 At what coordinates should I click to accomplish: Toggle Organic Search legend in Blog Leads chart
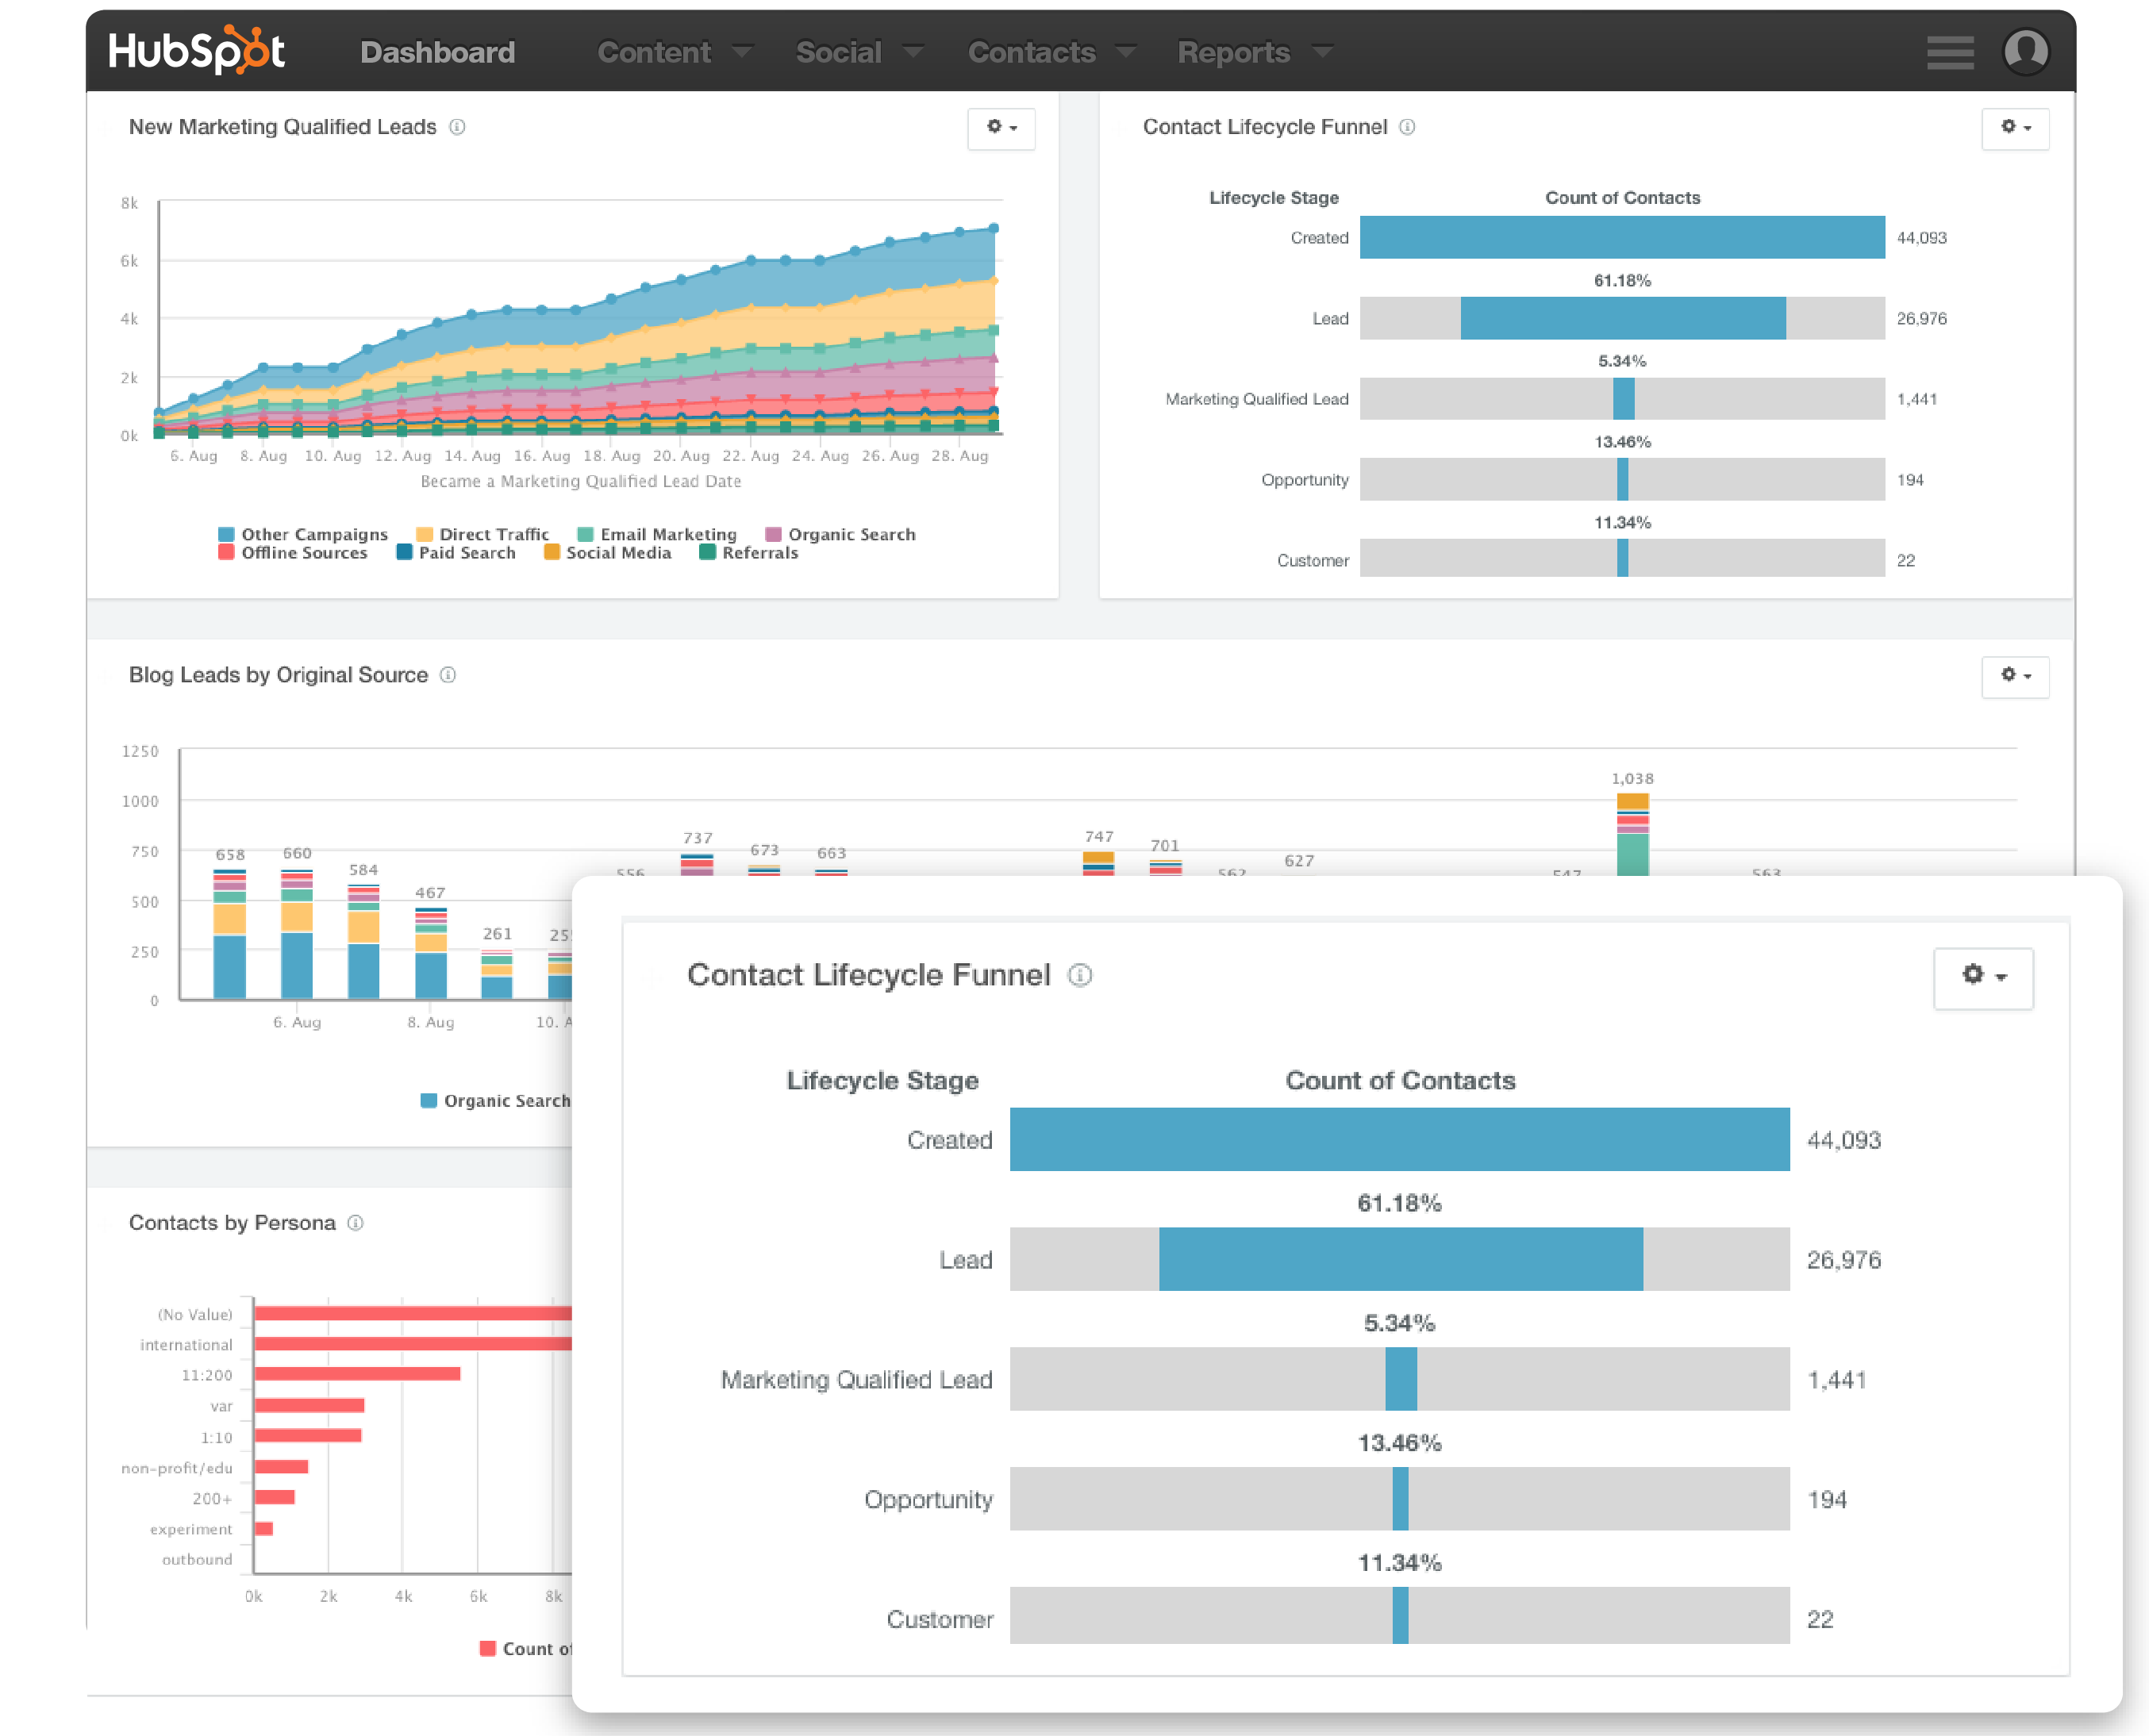point(496,1101)
